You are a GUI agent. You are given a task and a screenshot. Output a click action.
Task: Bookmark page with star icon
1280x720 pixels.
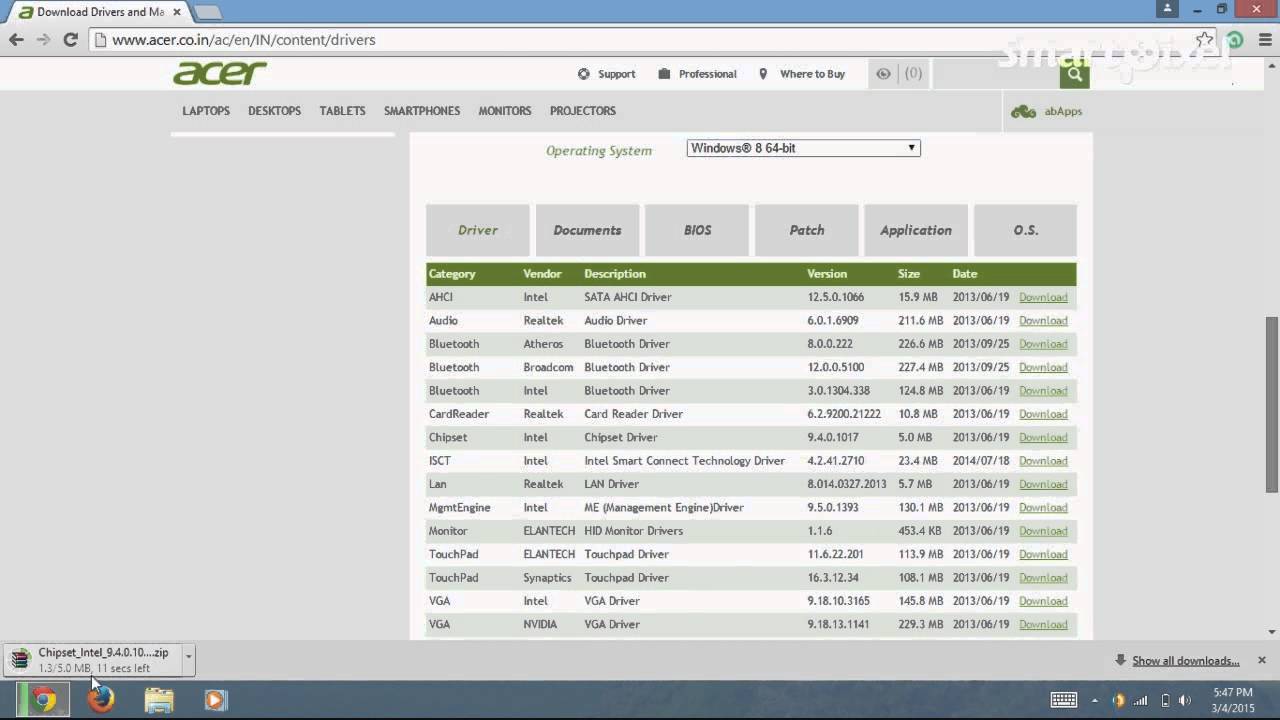pos(1205,40)
